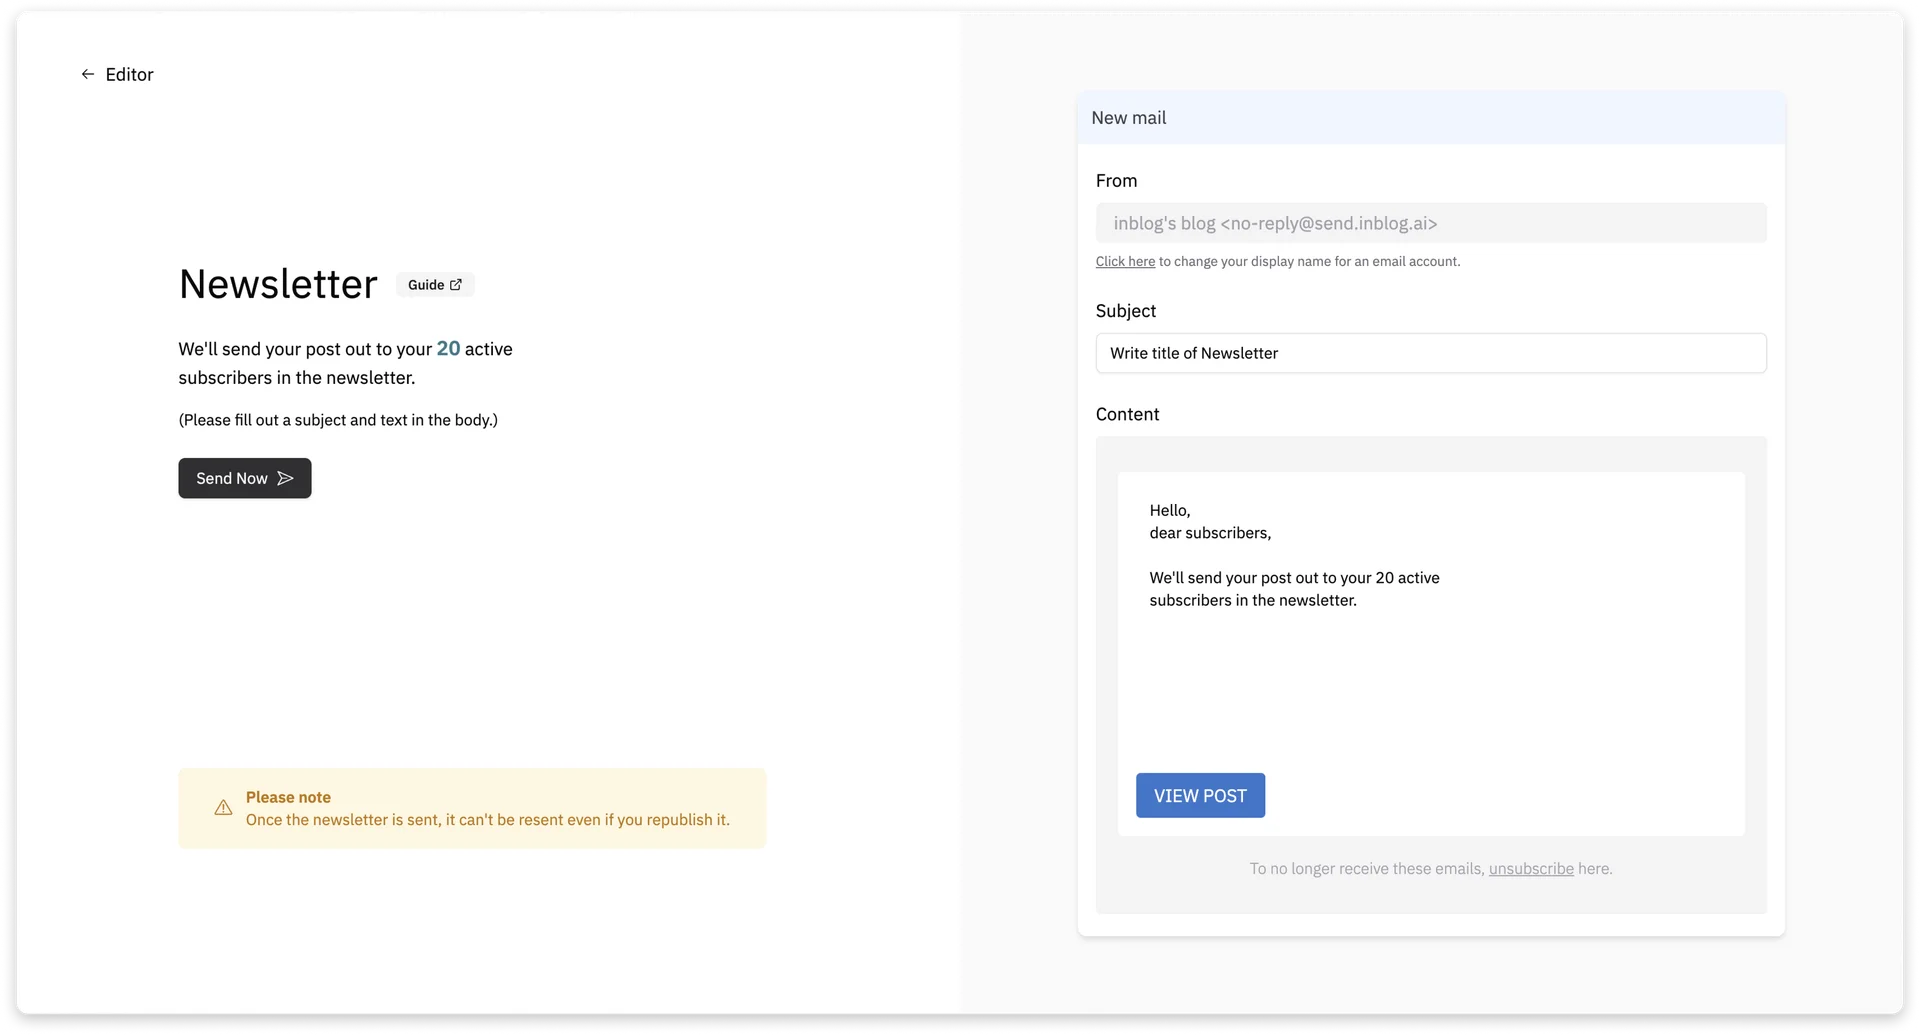Click "Click here" to change your display name
The height and width of the screenshot is (1035, 1920).
tap(1125, 261)
